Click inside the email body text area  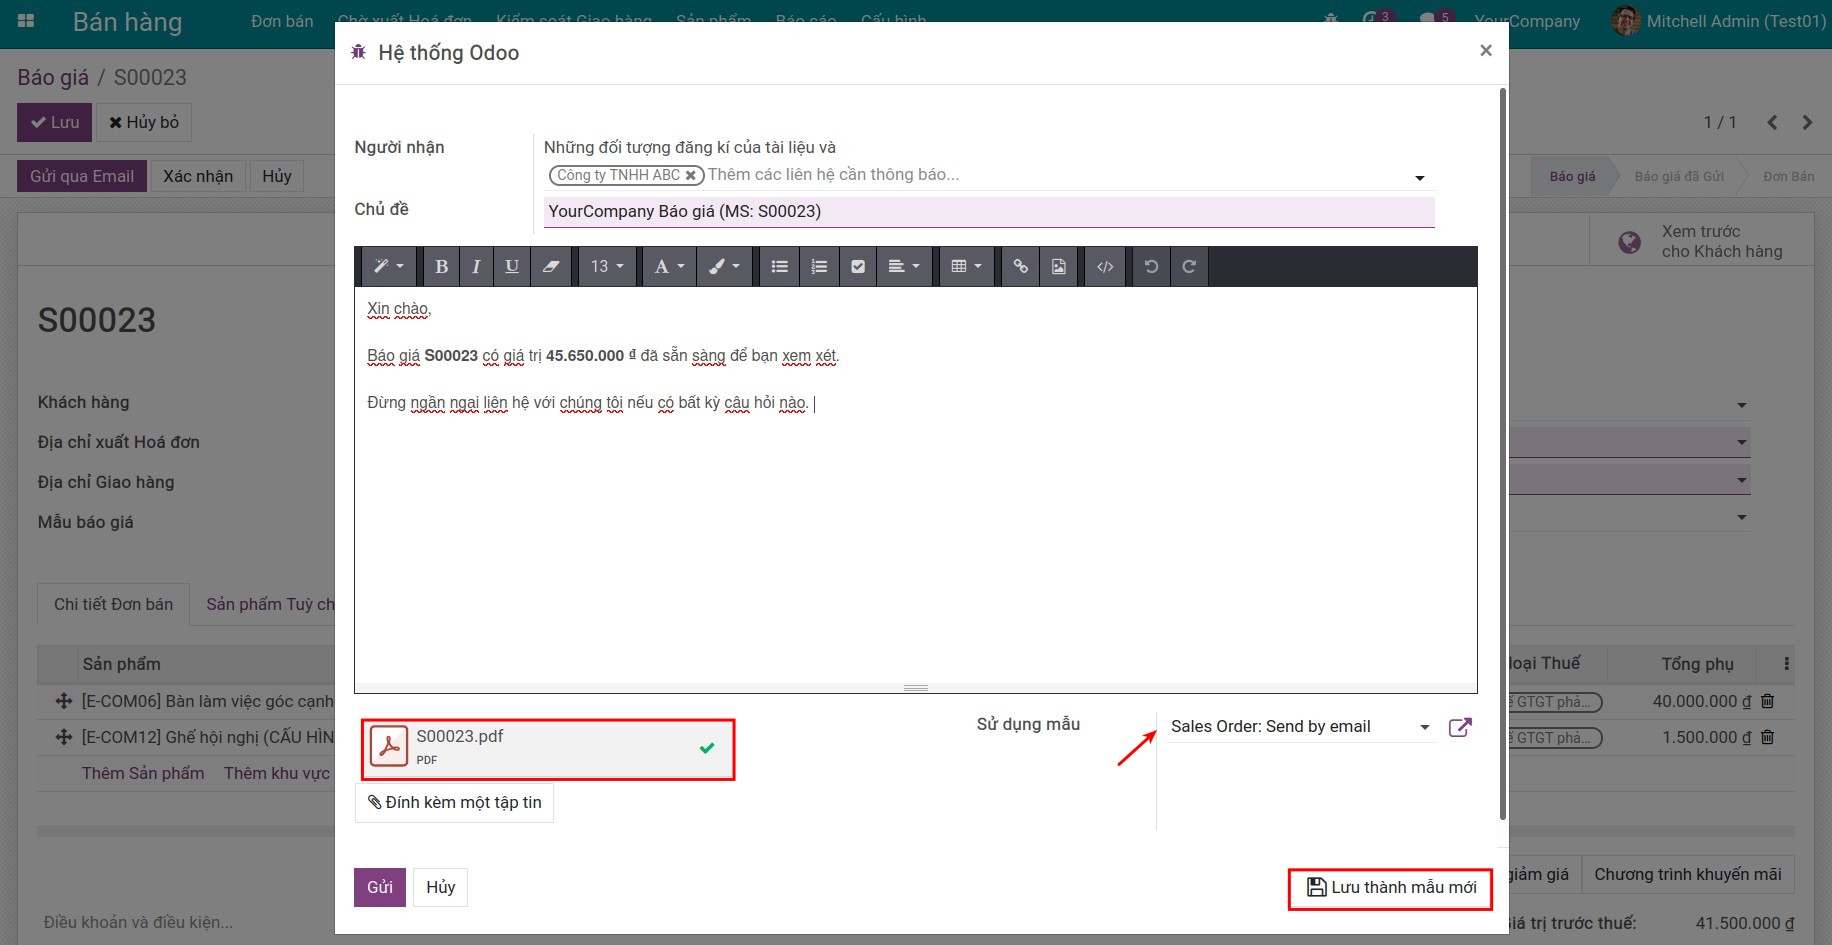(915, 485)
